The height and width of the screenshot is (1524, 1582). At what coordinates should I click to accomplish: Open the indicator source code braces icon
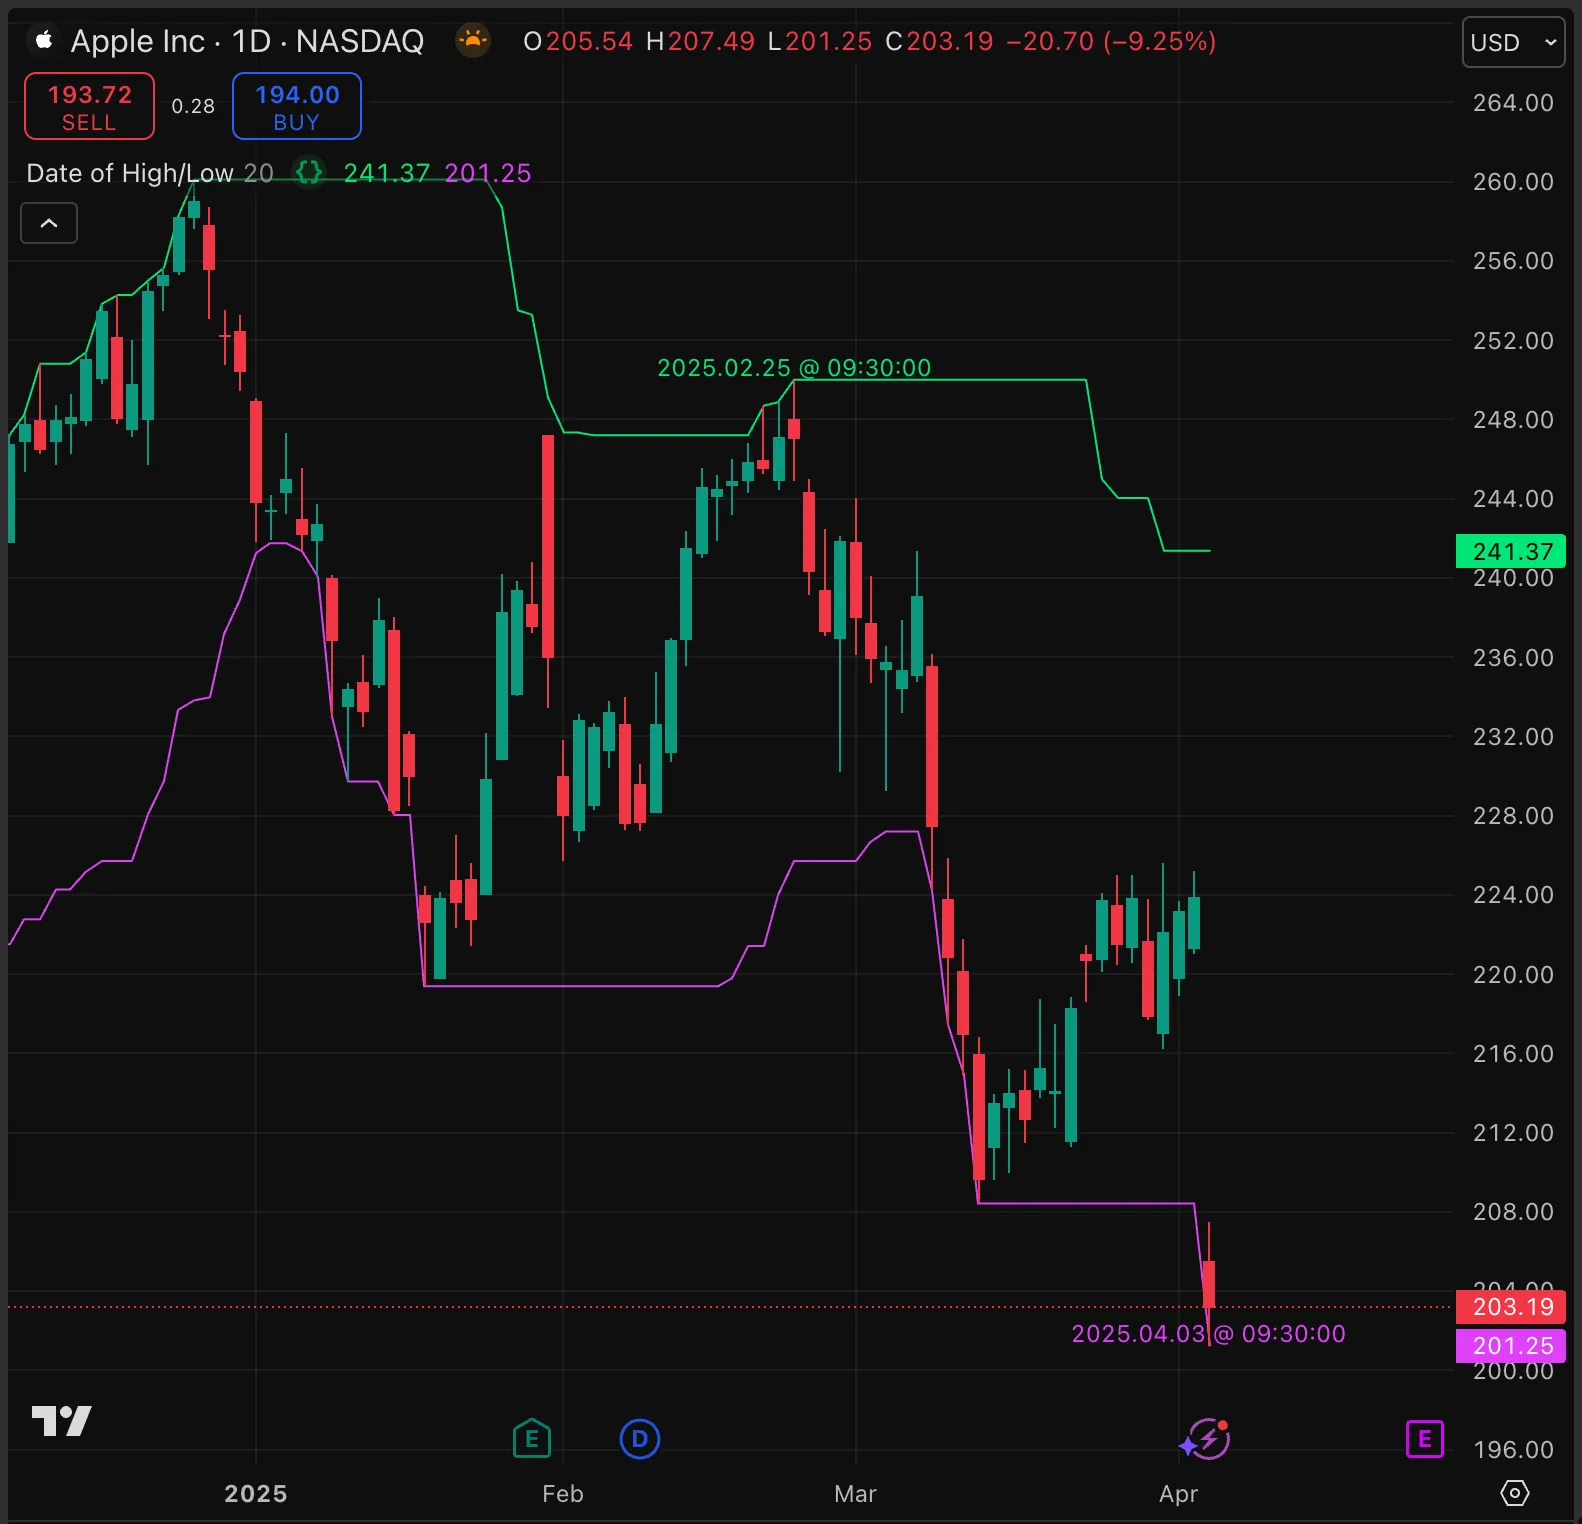pyautogui.click(x=309, y=172)
